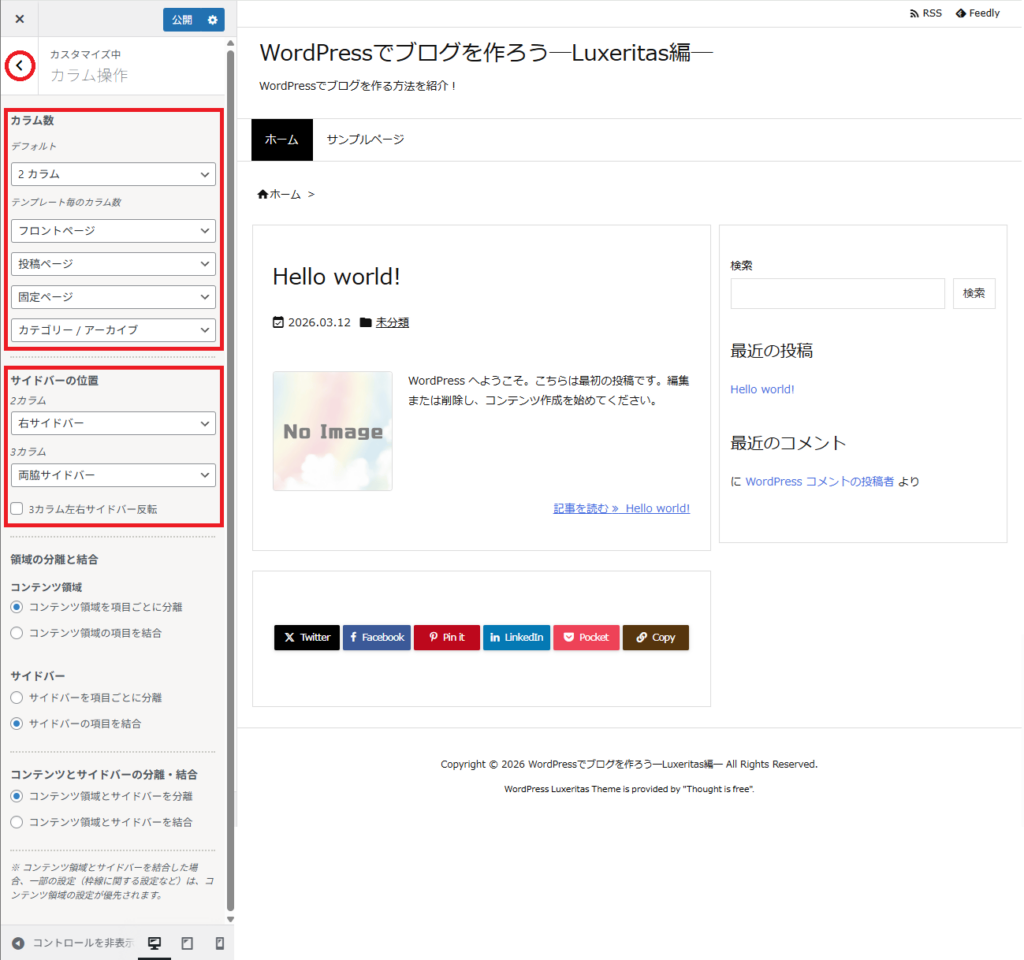Click the home icon in the breadcrumb

[x=262, y=193]
